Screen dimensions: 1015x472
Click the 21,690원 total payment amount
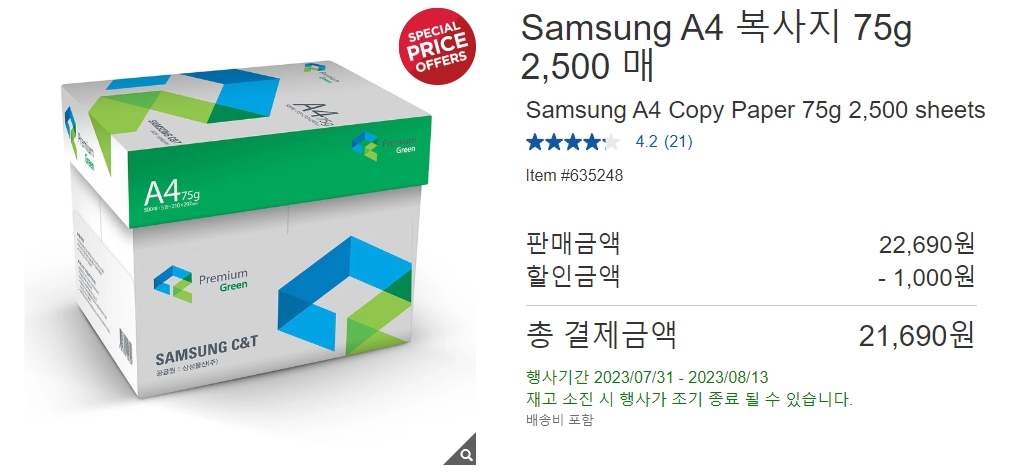click(x=916, y=336)
